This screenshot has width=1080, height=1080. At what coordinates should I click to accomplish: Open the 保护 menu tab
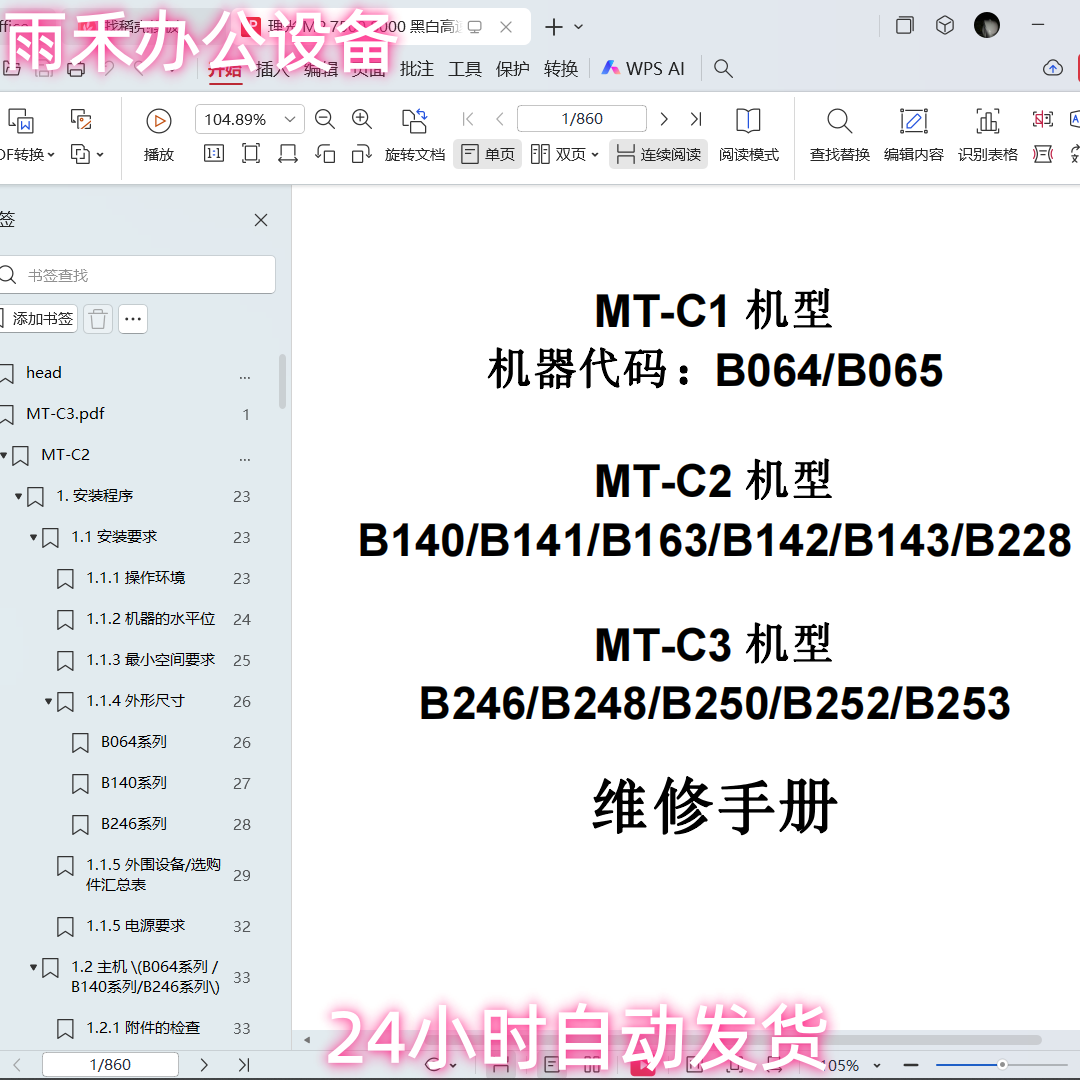coord(512,68)
